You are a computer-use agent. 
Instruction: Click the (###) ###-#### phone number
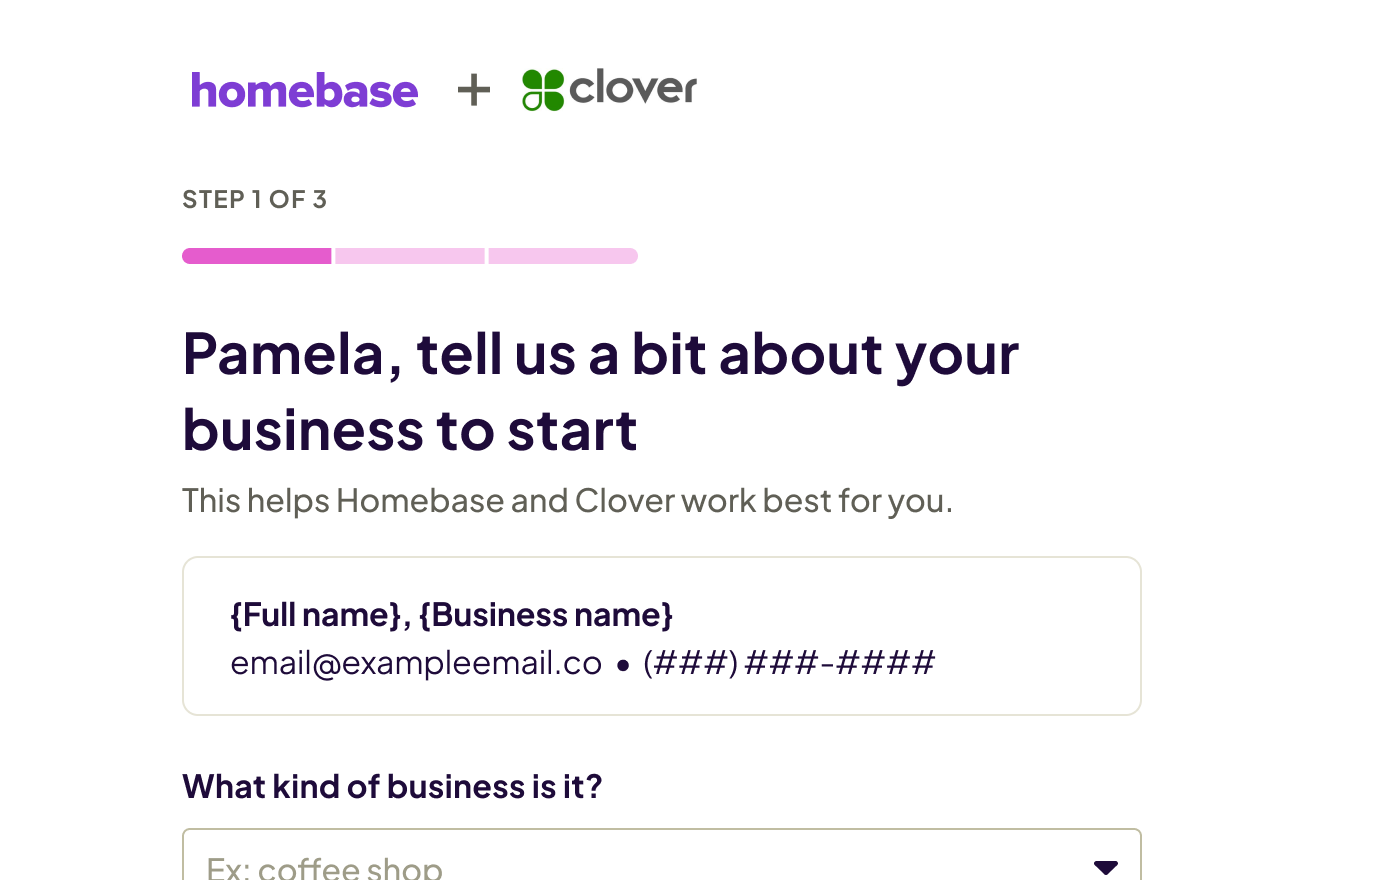(x=789, y=663)
